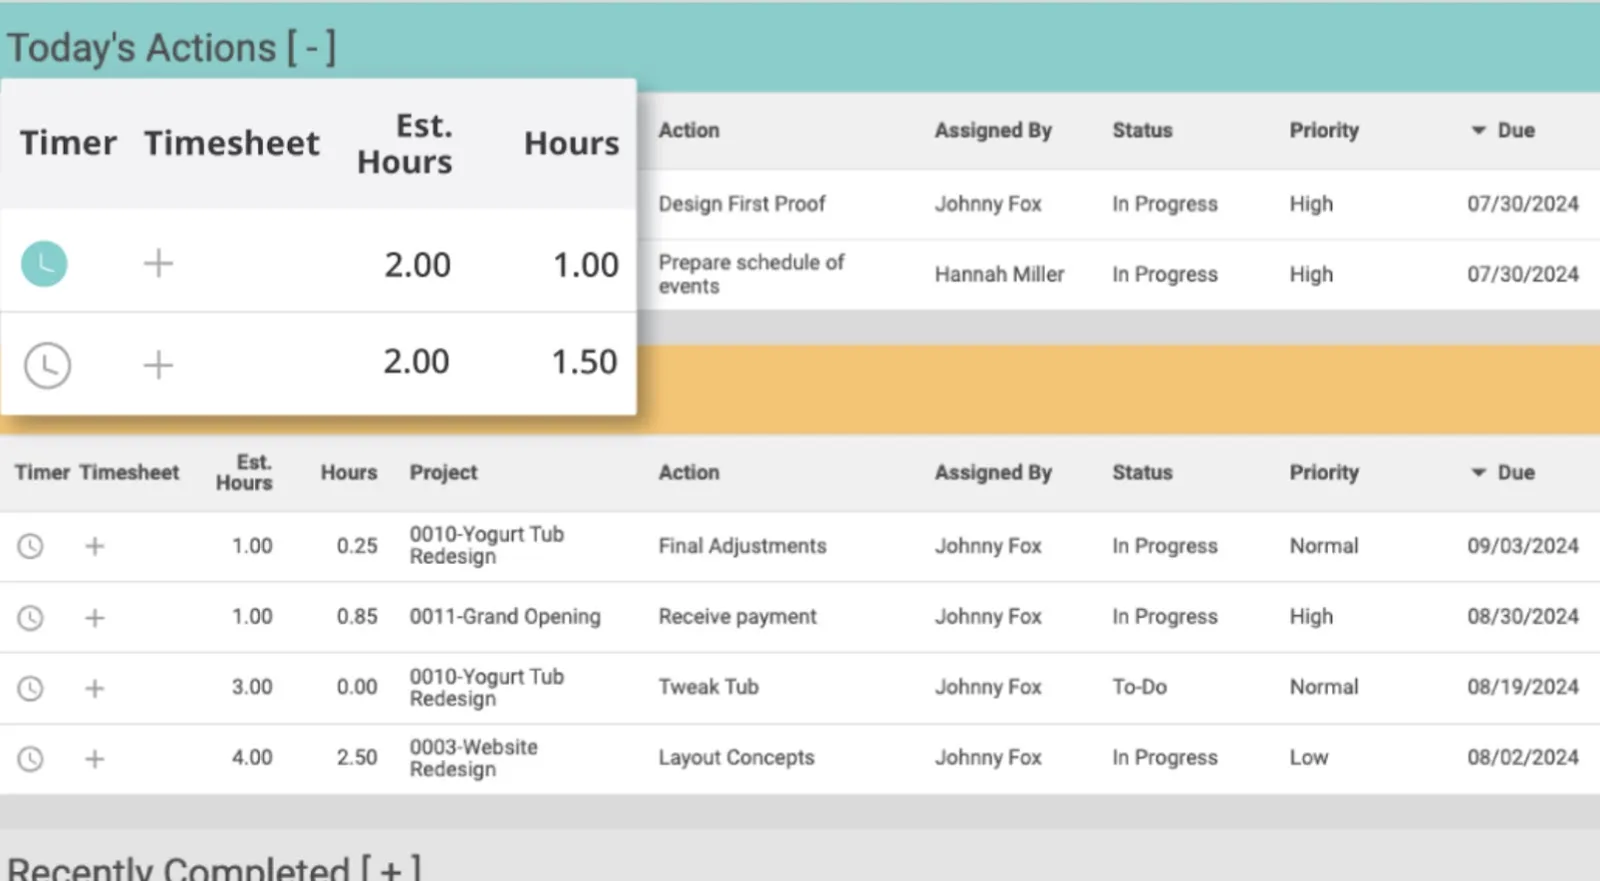Start timer for Receive payment action
This screenshot has width=1600, height=881.
pos(31,618)
